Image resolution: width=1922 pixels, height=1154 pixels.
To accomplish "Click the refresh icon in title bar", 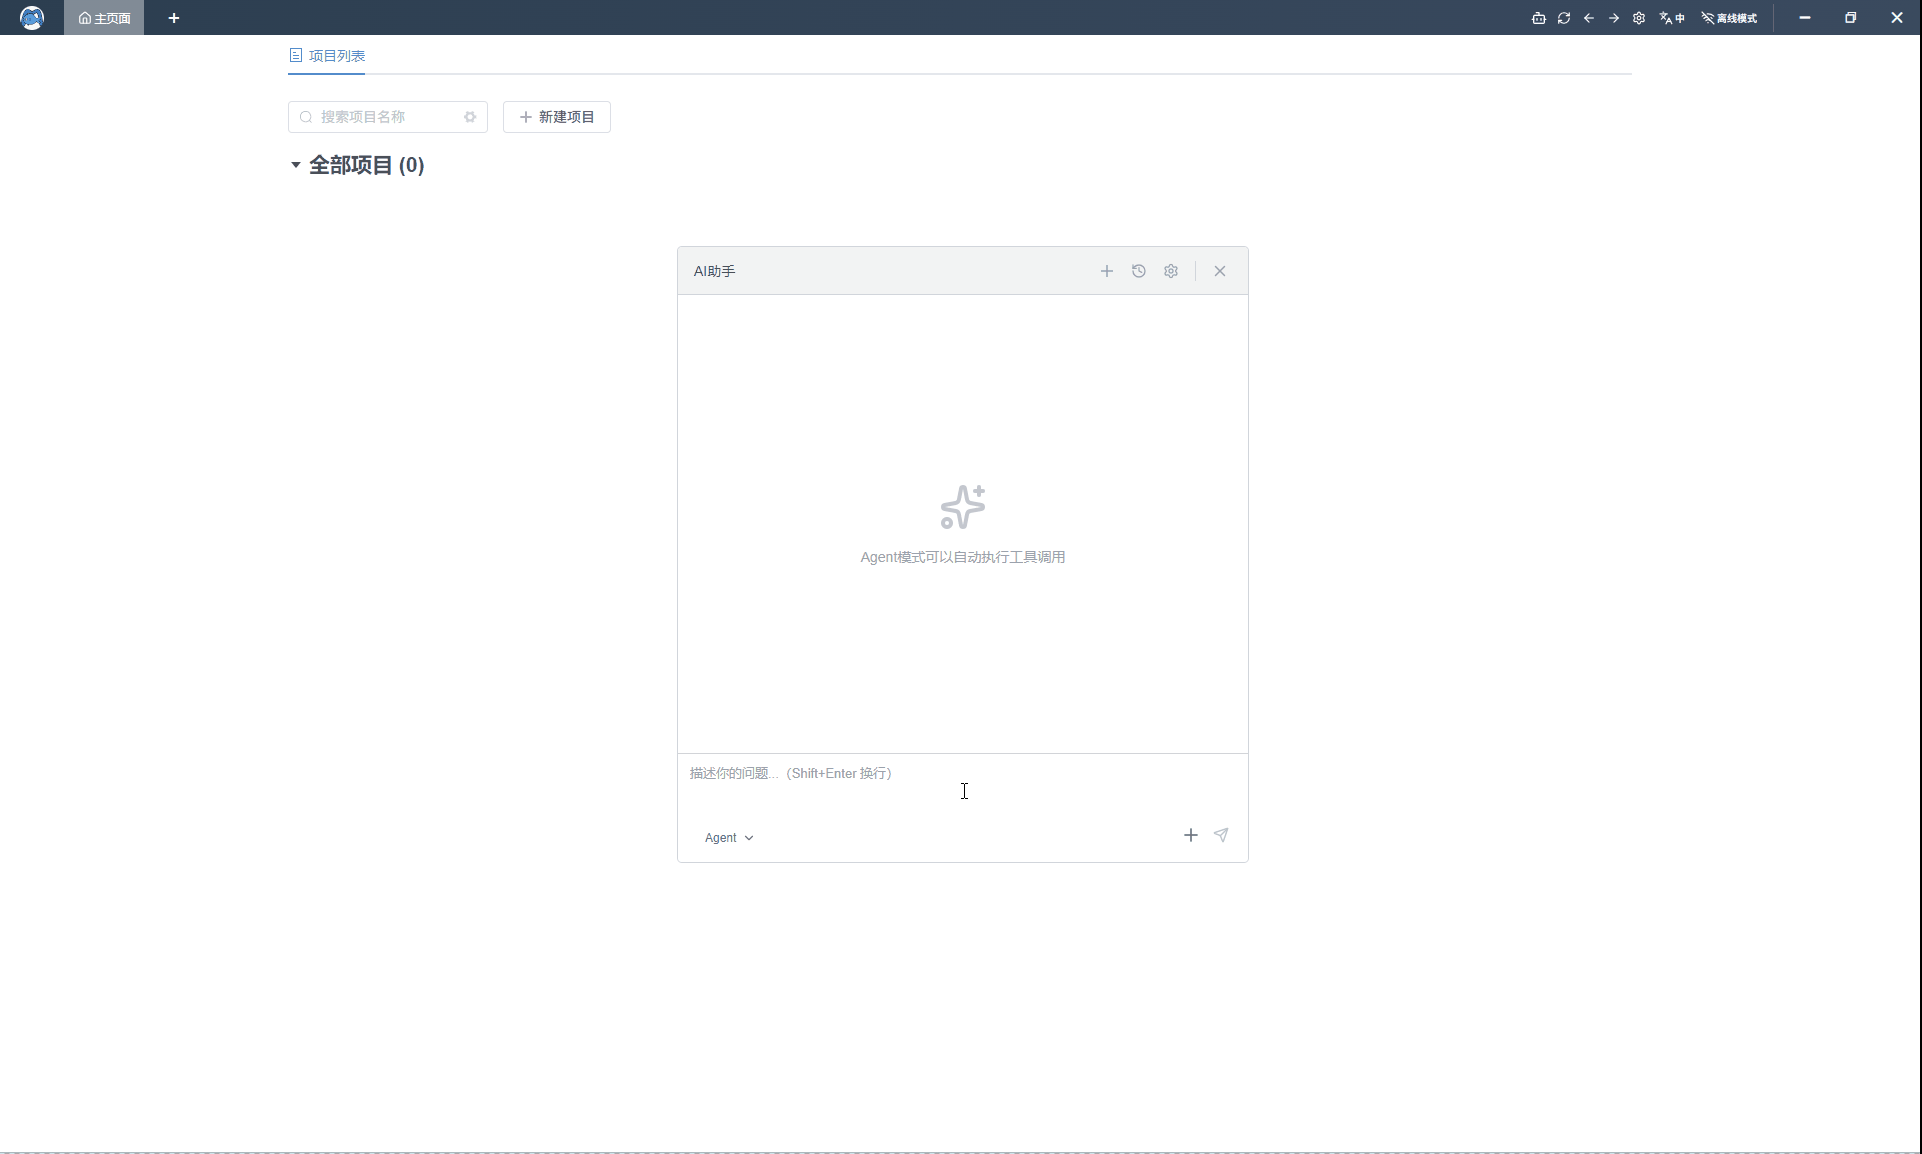I will (1564, 18).
